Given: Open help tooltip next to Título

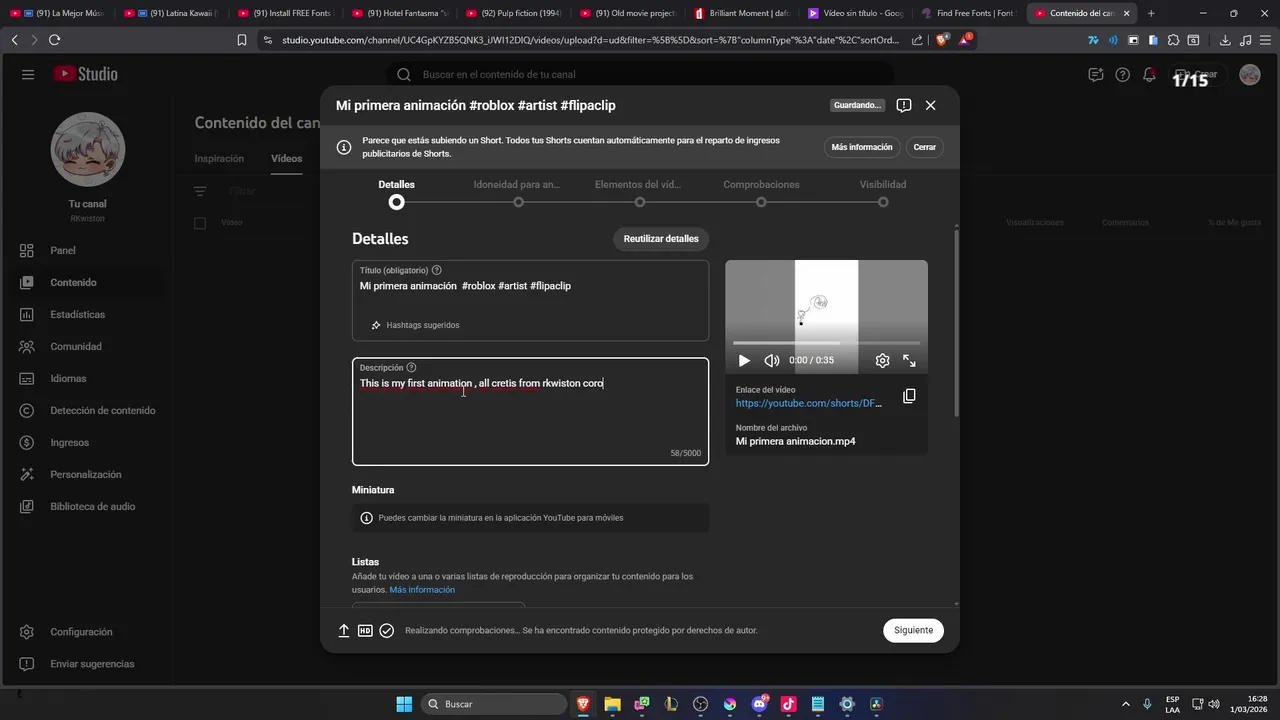Looking at the screenshot, I should [x=437, y=270].
